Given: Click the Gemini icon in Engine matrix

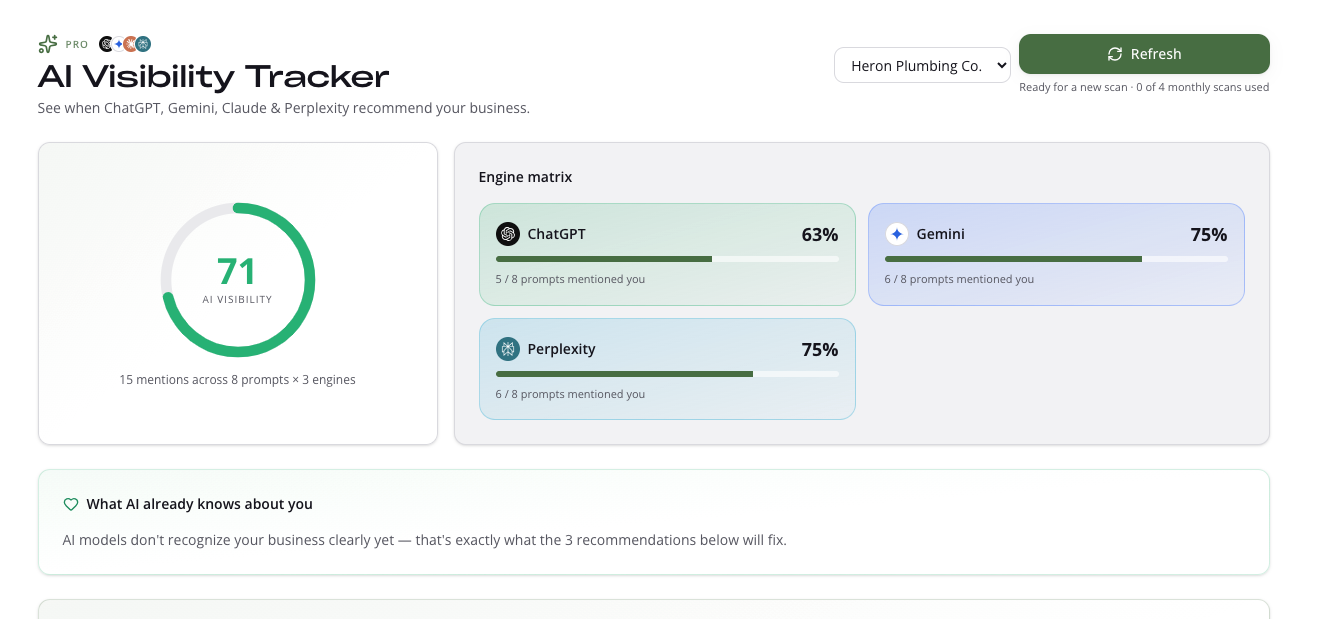Looking at the screenshot, I should (897, 234).
